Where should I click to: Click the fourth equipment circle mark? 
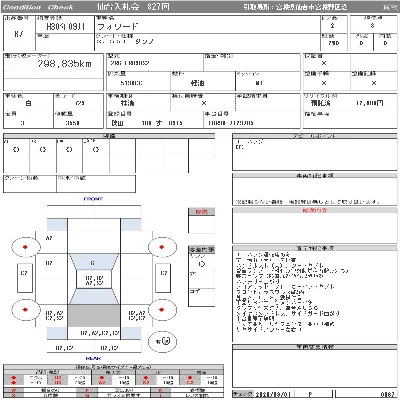point(96,150)
